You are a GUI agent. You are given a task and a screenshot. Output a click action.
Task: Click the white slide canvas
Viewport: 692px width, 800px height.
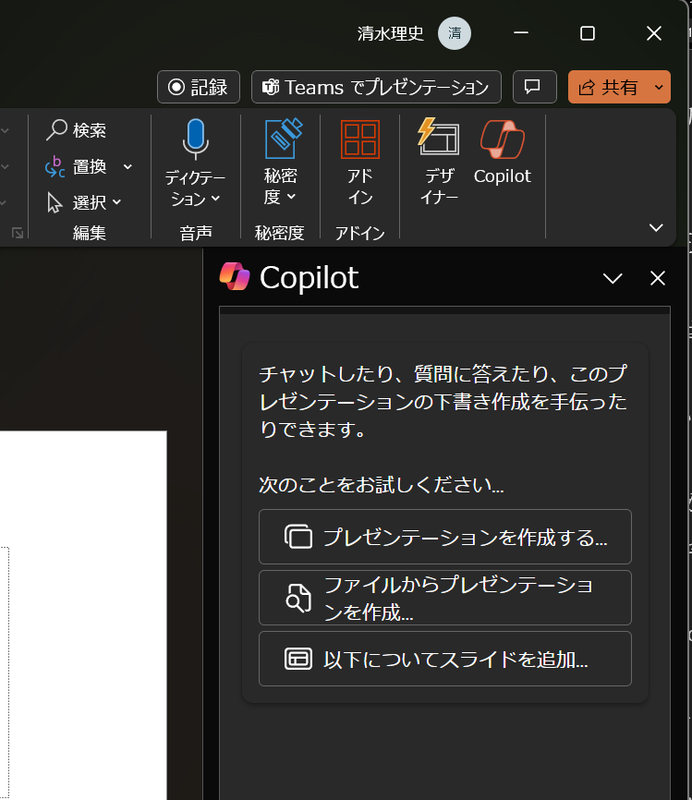(x=83, y=615)
